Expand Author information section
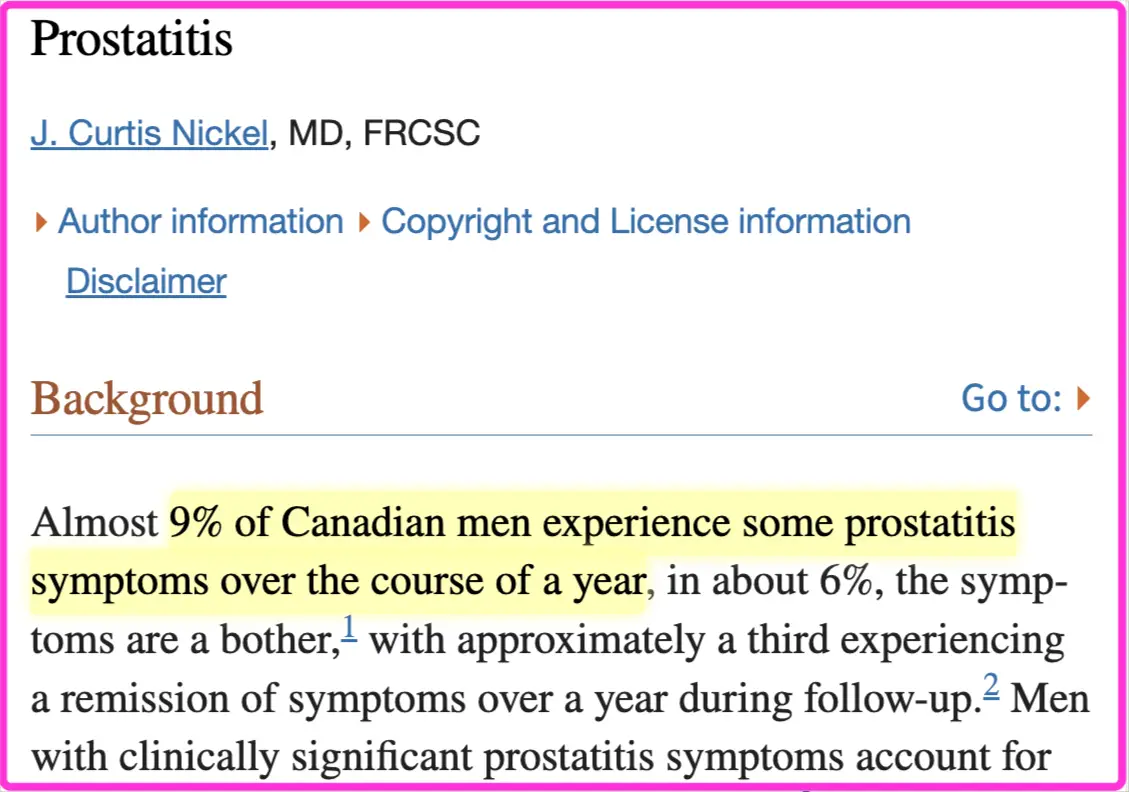Screen dimensions: 1129x792 point(201,221)
